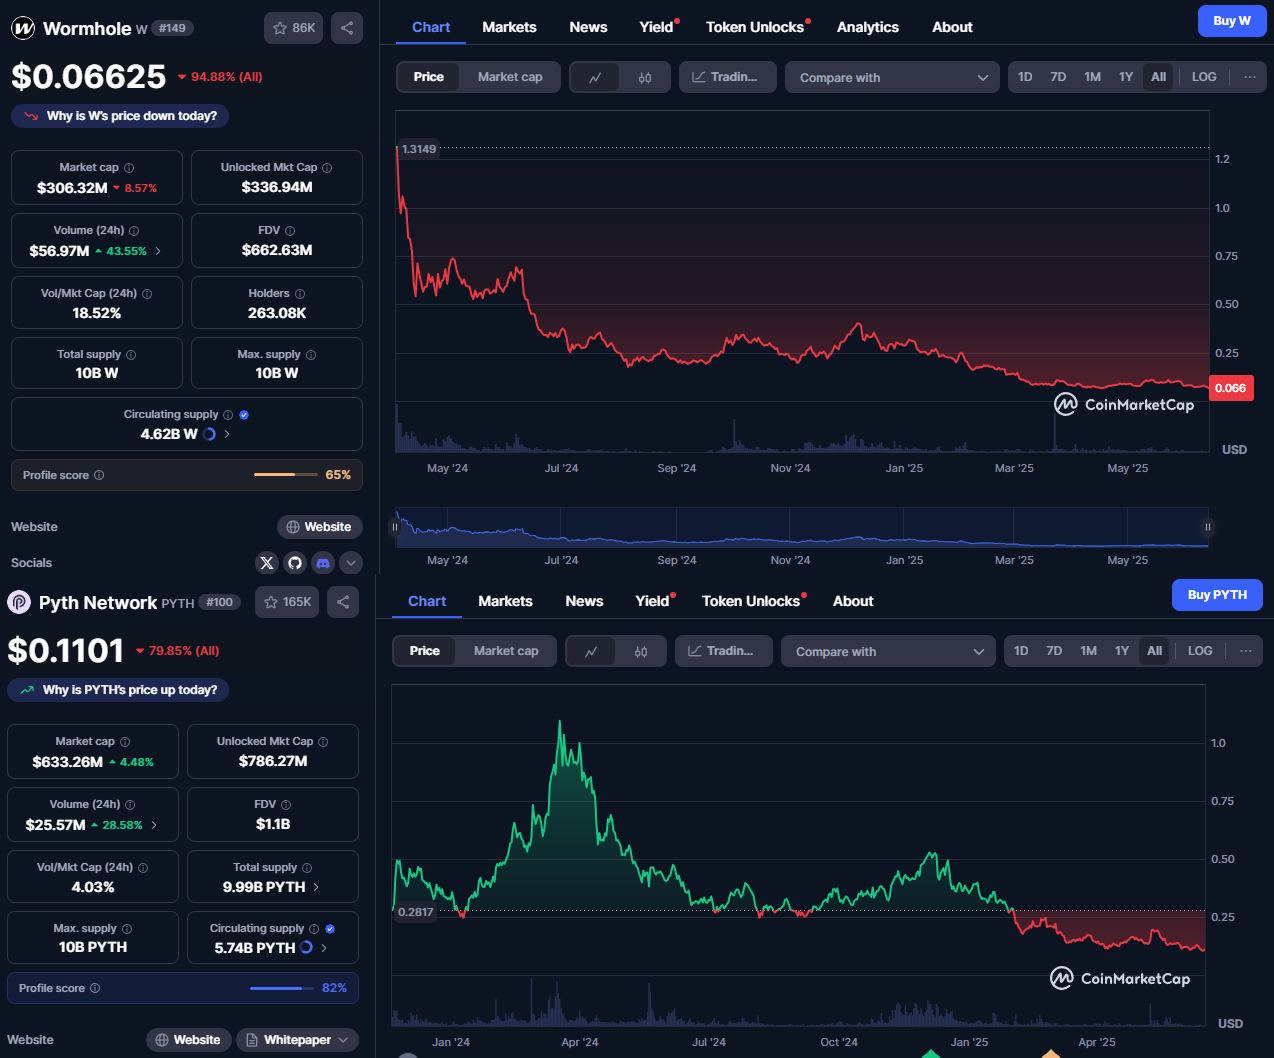
Task: Open Pyth Whitepaper dropdown
Action: point(297,1040)
